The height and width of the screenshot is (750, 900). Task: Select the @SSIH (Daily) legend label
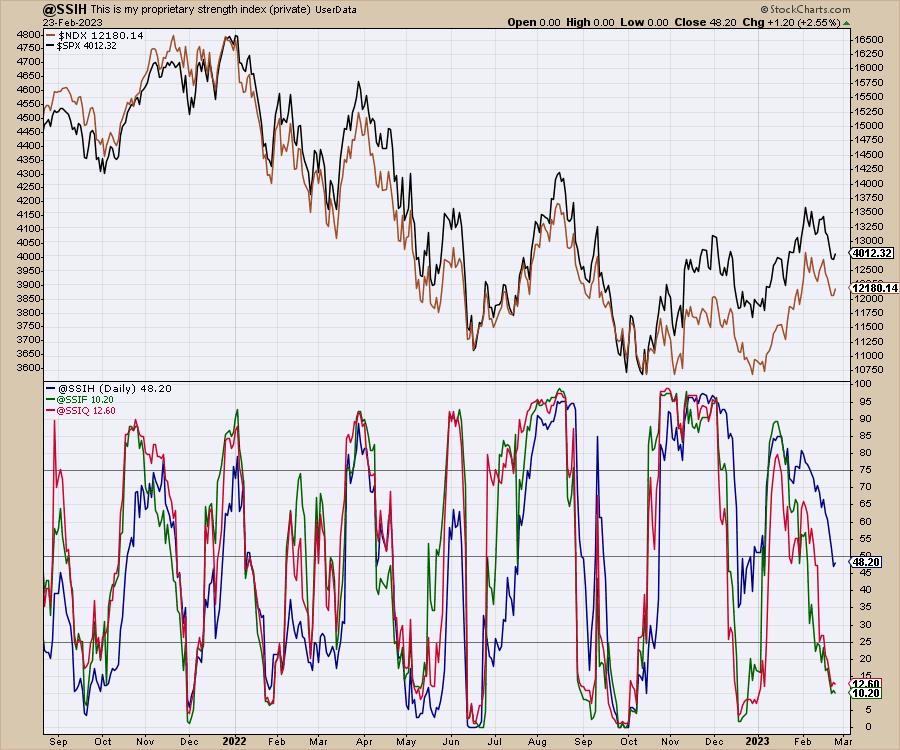[100, 387]
